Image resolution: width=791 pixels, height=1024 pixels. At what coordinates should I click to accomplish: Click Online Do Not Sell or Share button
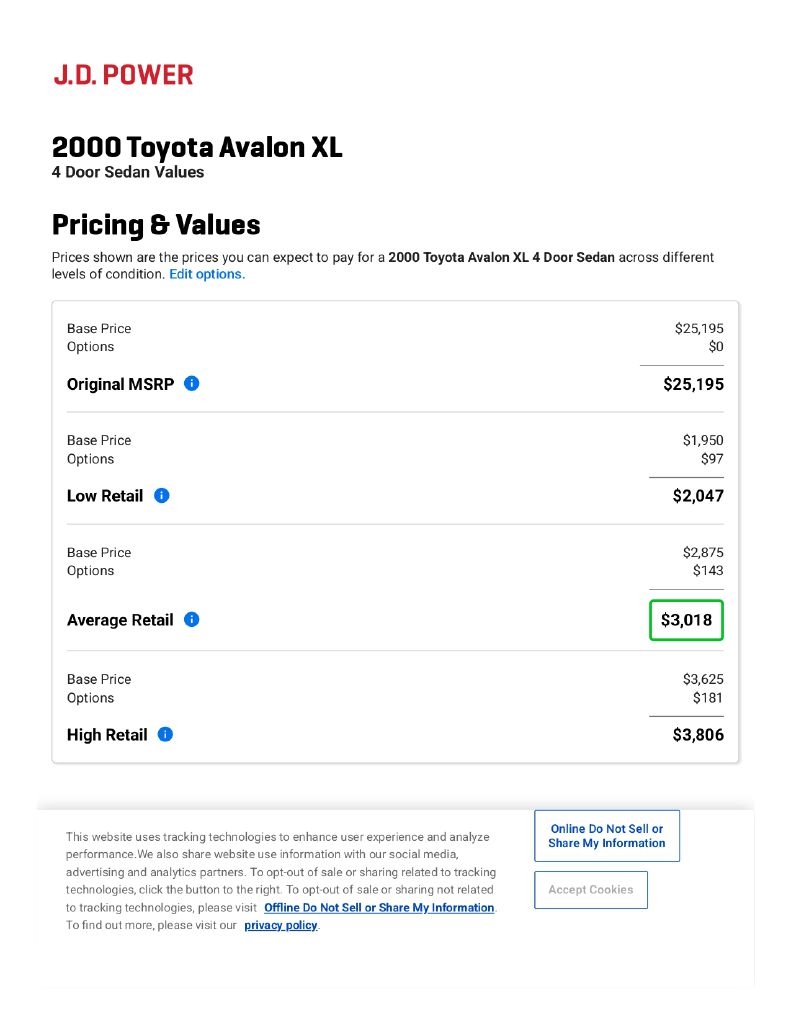[606, 836]
